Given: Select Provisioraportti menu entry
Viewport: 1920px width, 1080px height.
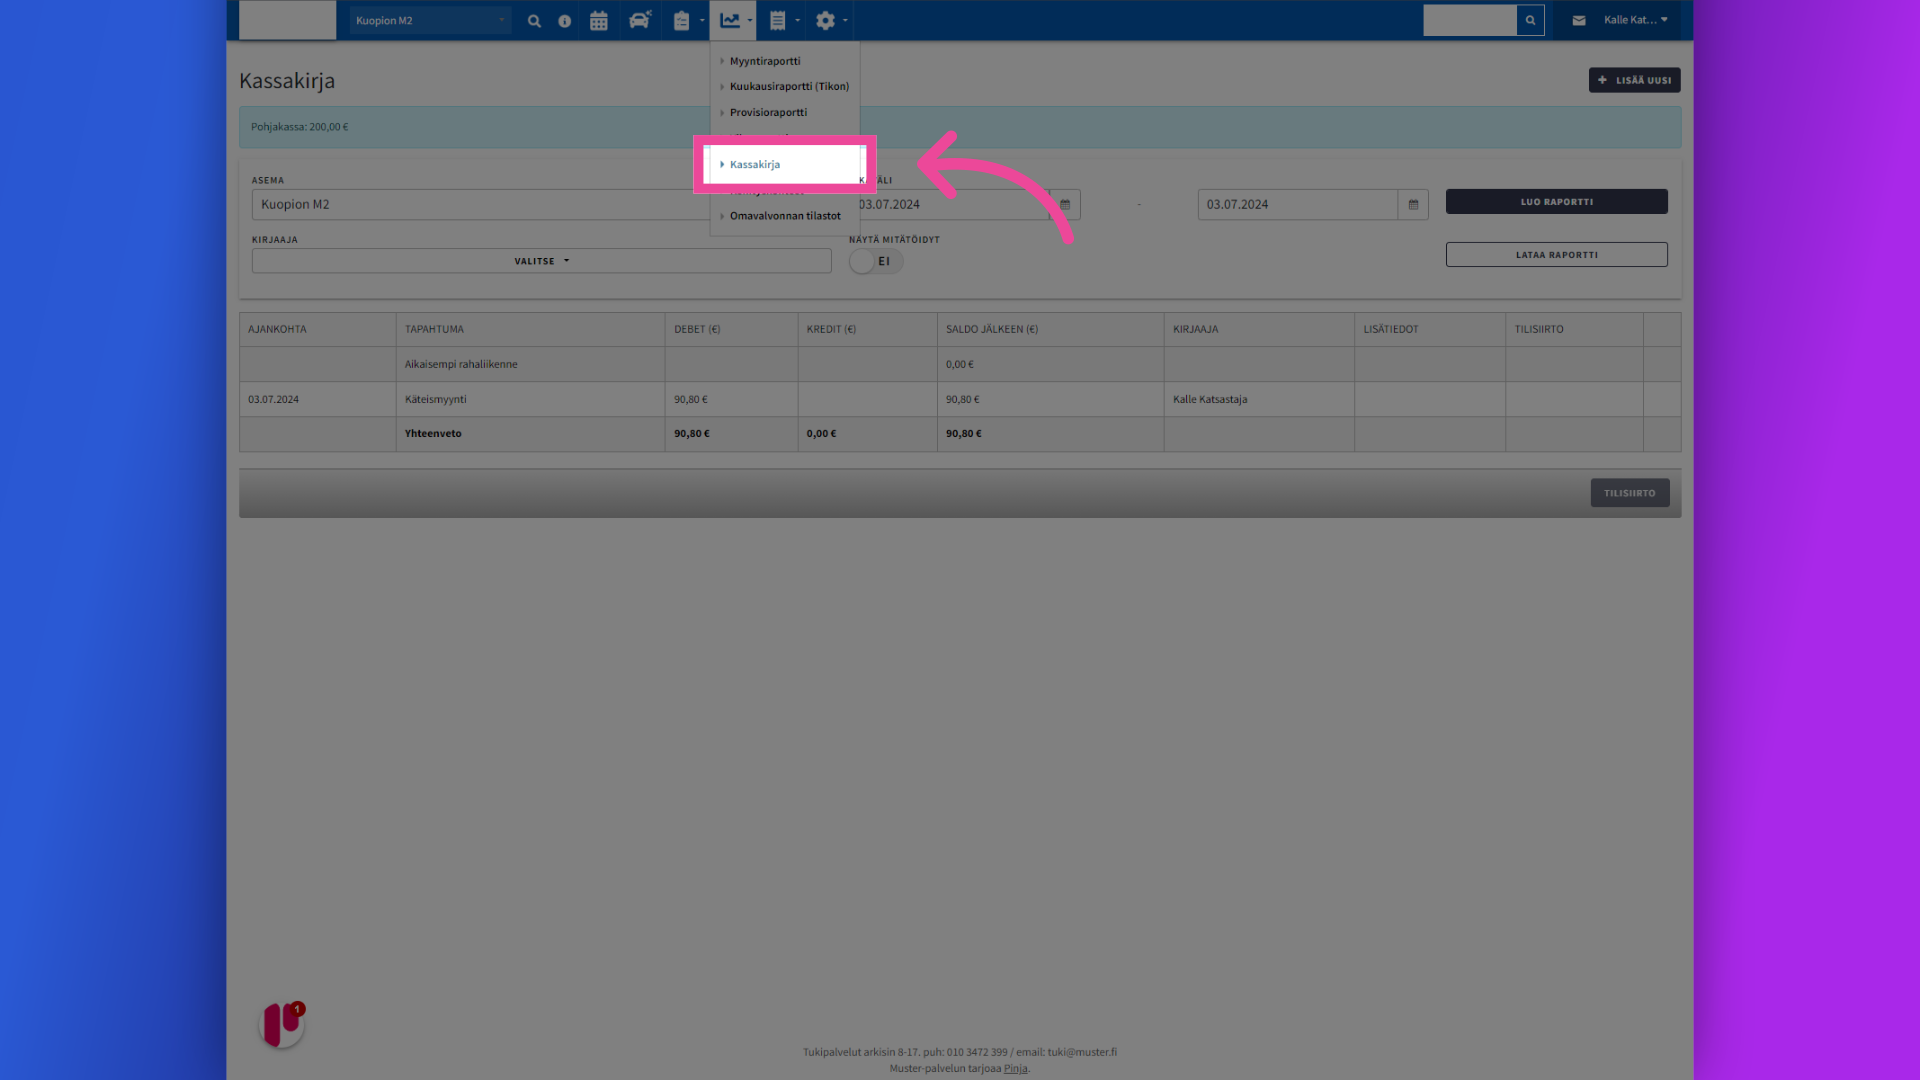Looking at the screenshot, I should [768, 112].
